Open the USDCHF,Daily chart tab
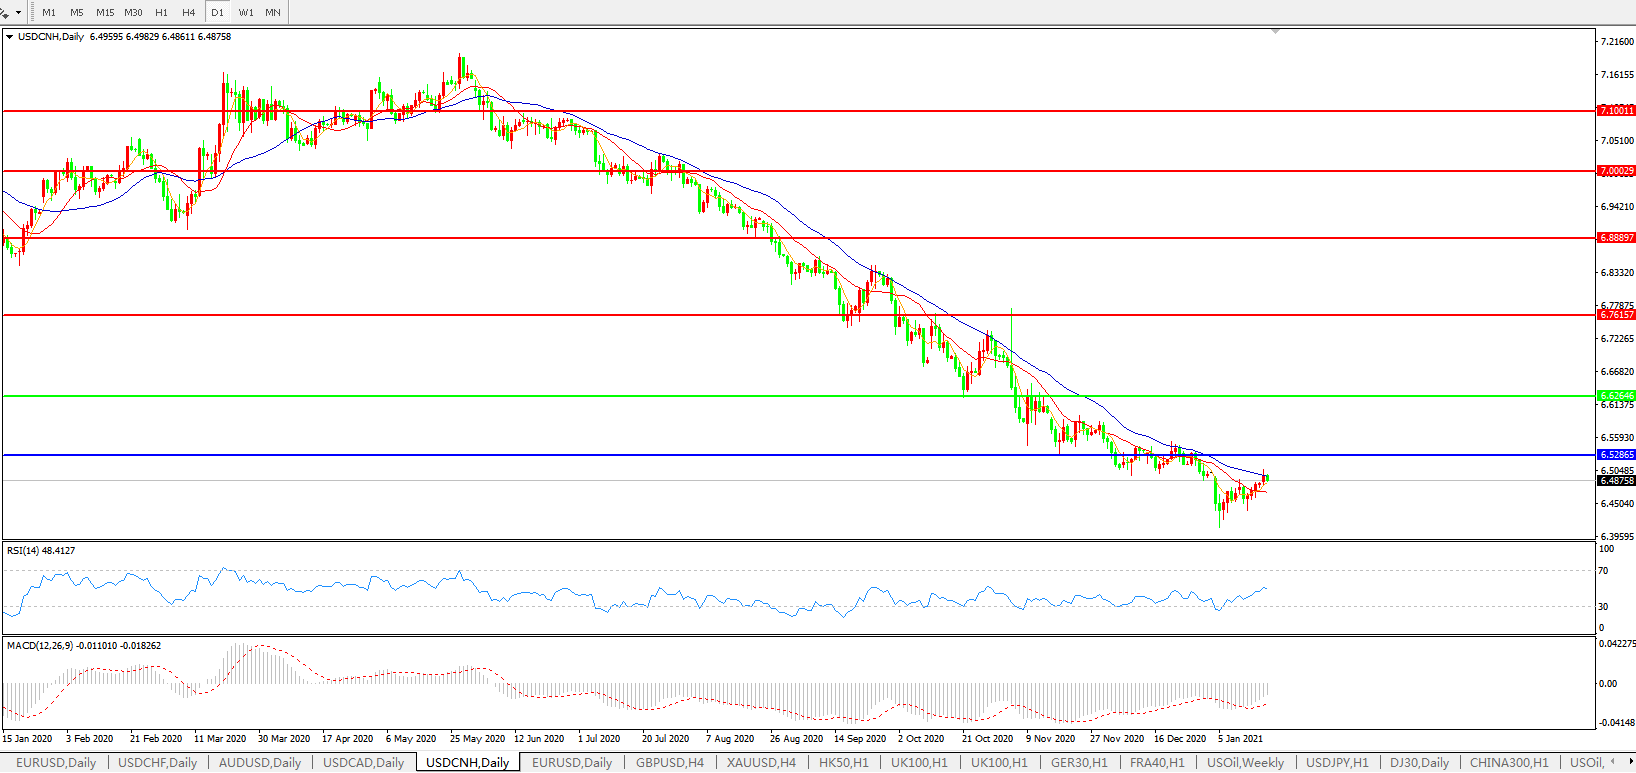 158,762
